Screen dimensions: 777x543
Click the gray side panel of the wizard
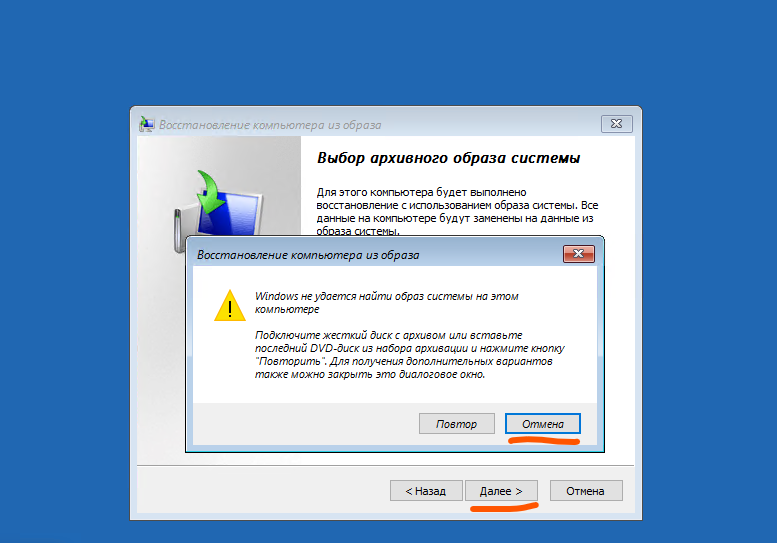[159, 347]
